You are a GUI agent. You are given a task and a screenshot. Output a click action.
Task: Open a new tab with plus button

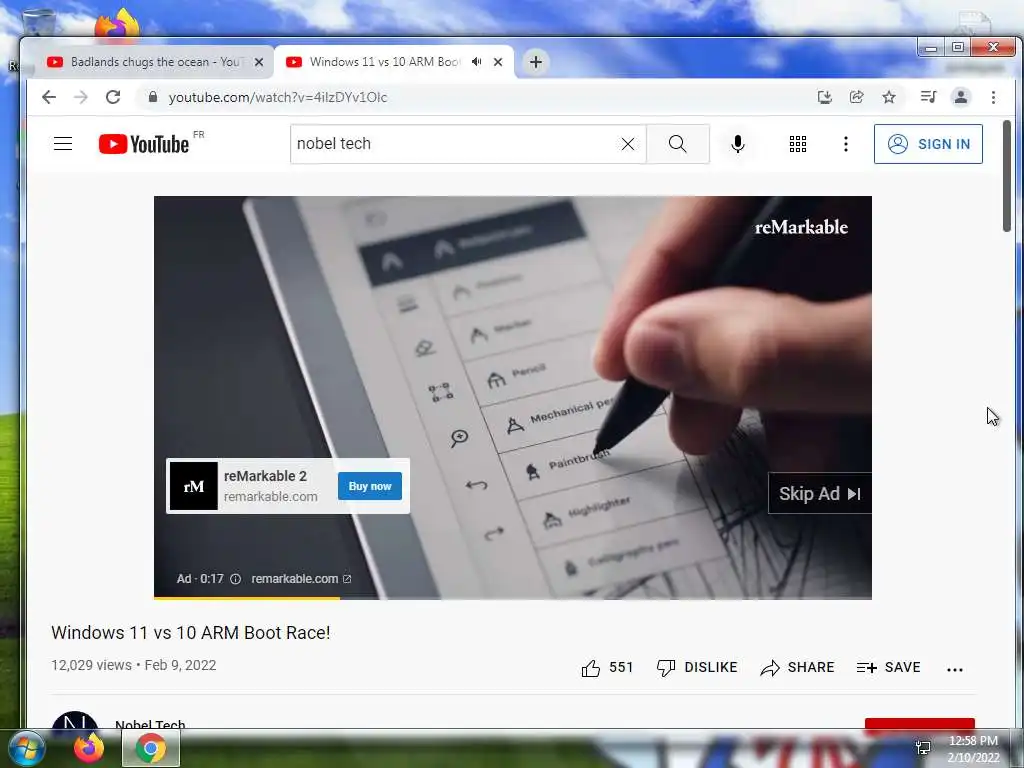536,62
